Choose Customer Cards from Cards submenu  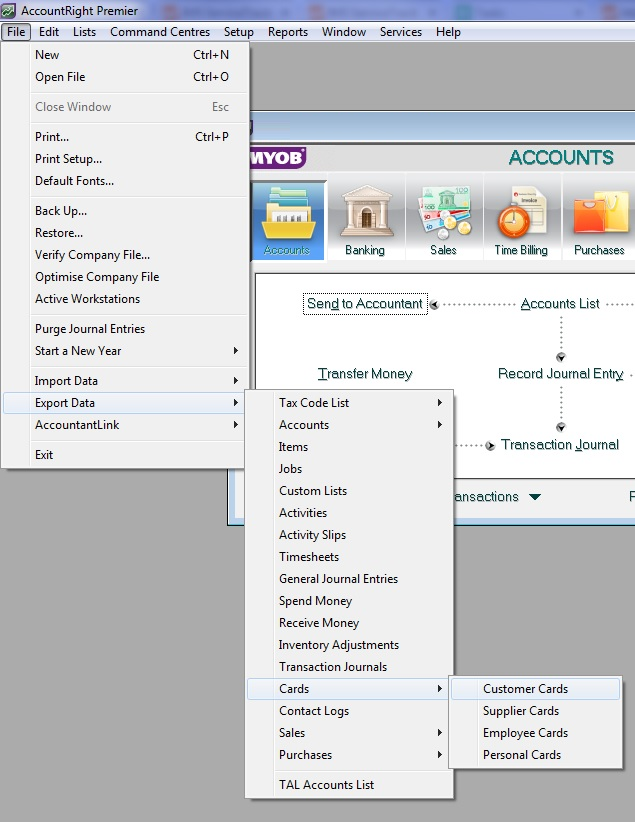tap(535, 689)
